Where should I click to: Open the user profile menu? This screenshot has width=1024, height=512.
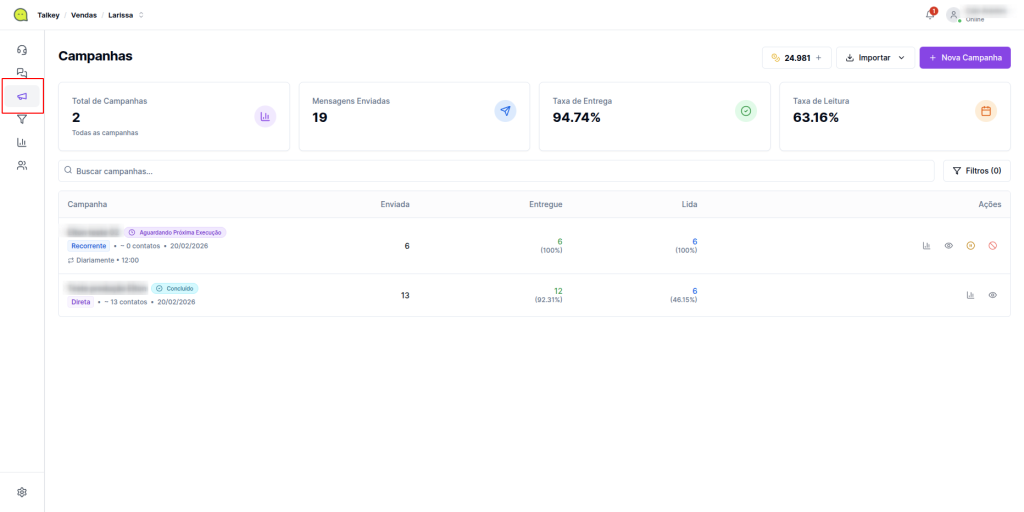click(970, 15)
